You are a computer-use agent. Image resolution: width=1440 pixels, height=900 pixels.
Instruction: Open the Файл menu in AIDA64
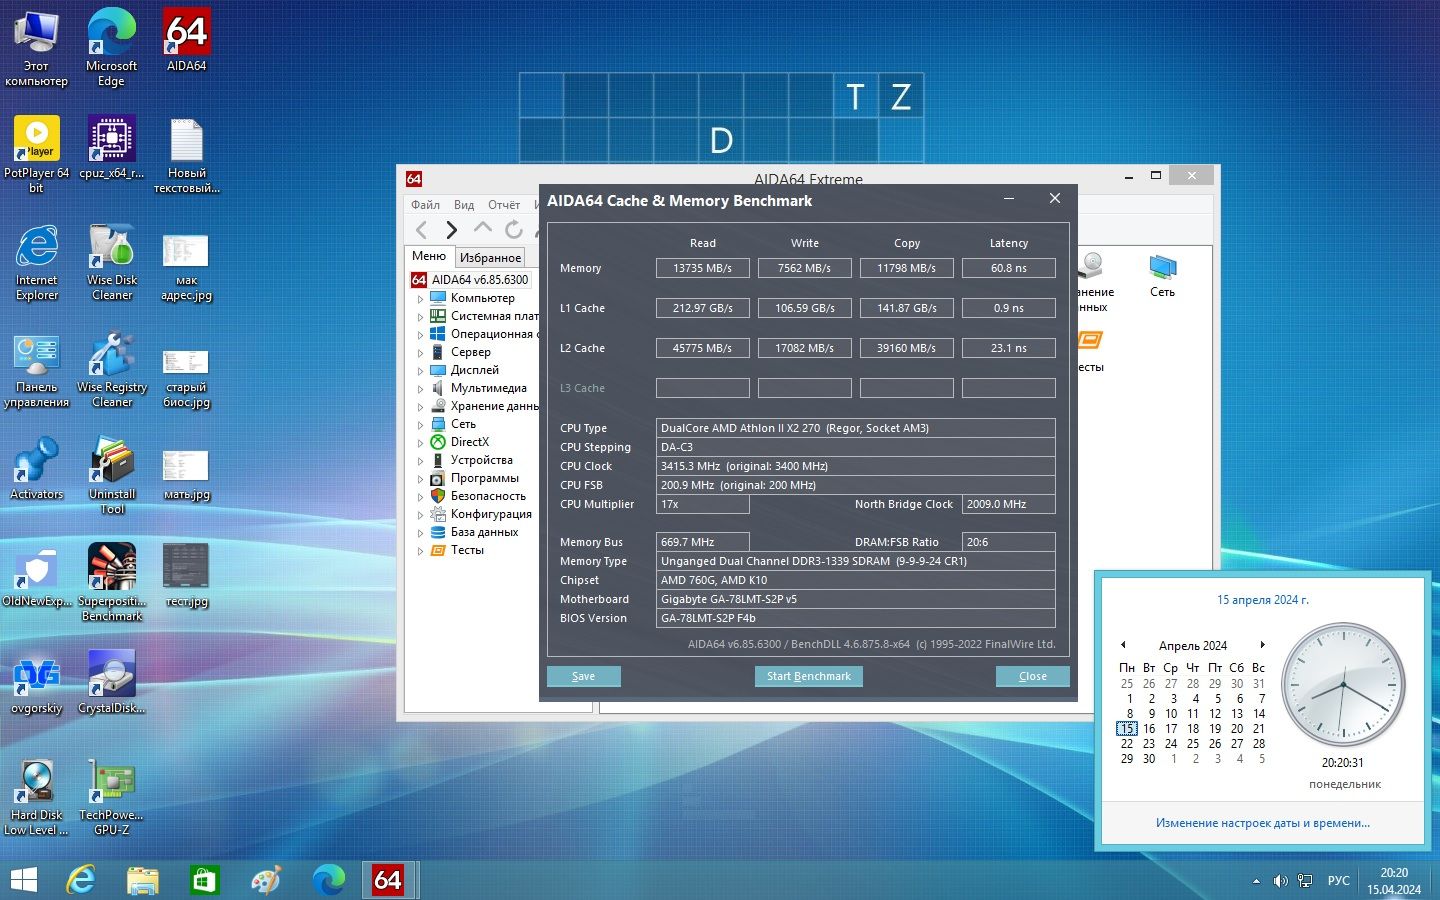click(425, 205)
